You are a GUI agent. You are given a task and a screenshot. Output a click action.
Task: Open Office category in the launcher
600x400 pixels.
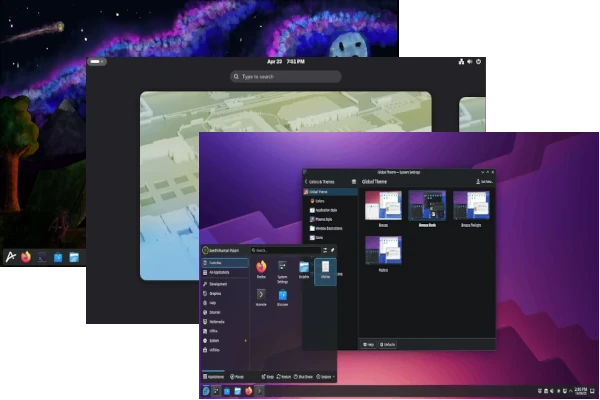(x=225, y=331)
